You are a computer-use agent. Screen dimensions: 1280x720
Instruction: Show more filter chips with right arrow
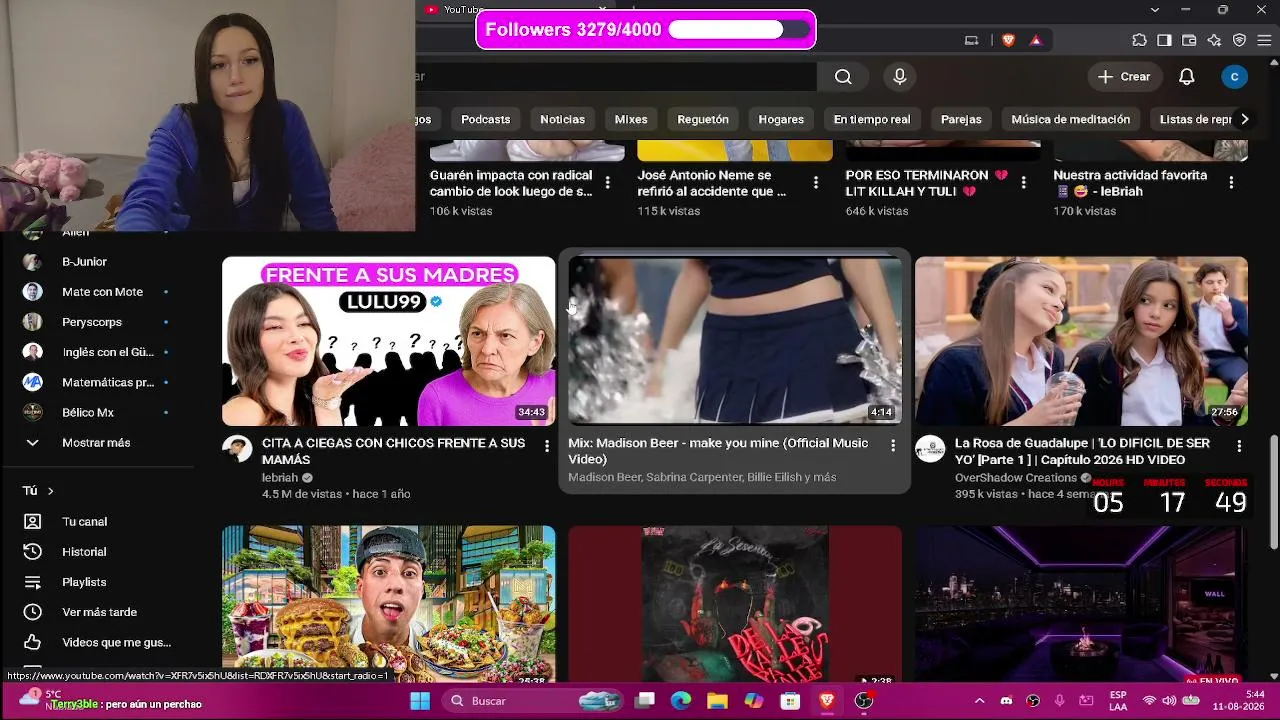point(1244,119)
